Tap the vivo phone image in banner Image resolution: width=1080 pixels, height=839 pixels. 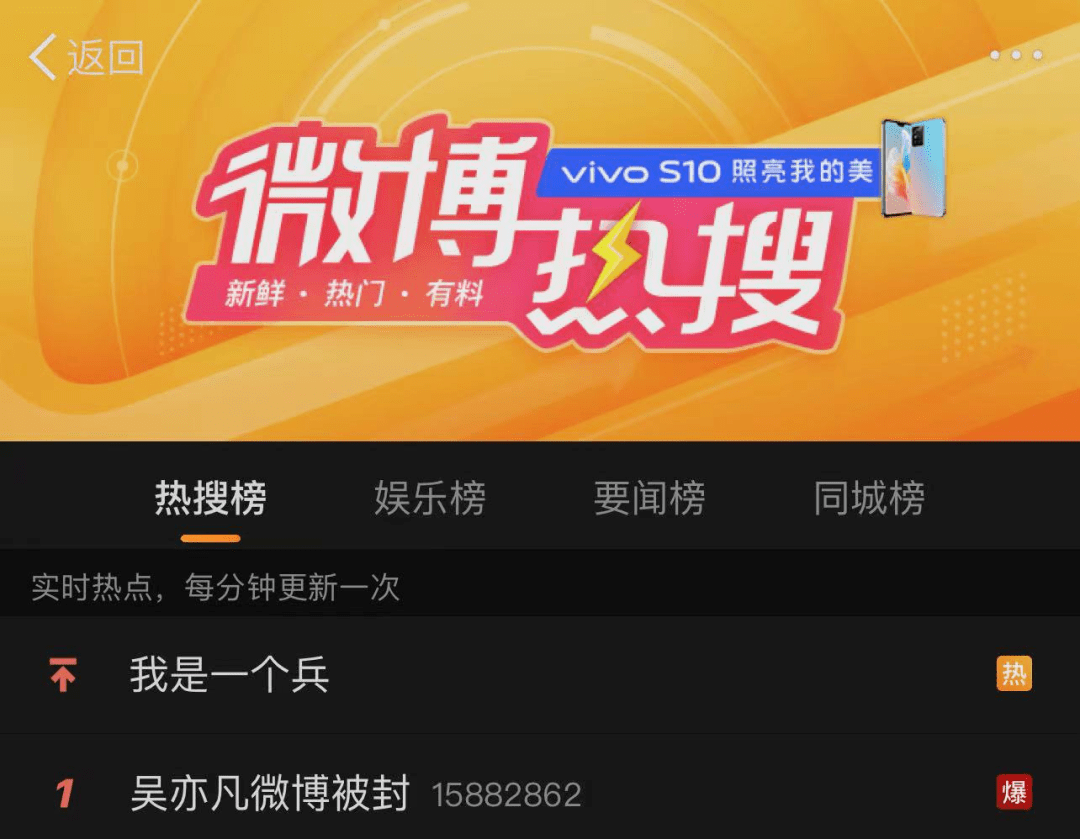click(914, 167)
